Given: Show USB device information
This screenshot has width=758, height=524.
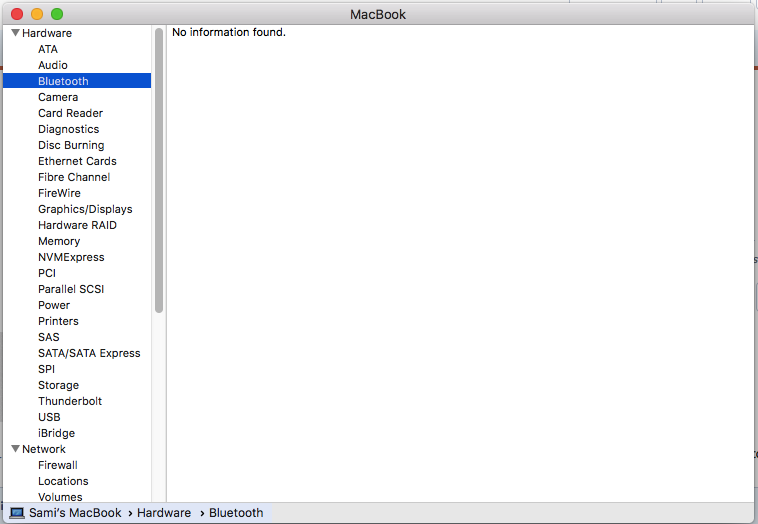Looking at the screenshot, I should [x=49, y=417].
